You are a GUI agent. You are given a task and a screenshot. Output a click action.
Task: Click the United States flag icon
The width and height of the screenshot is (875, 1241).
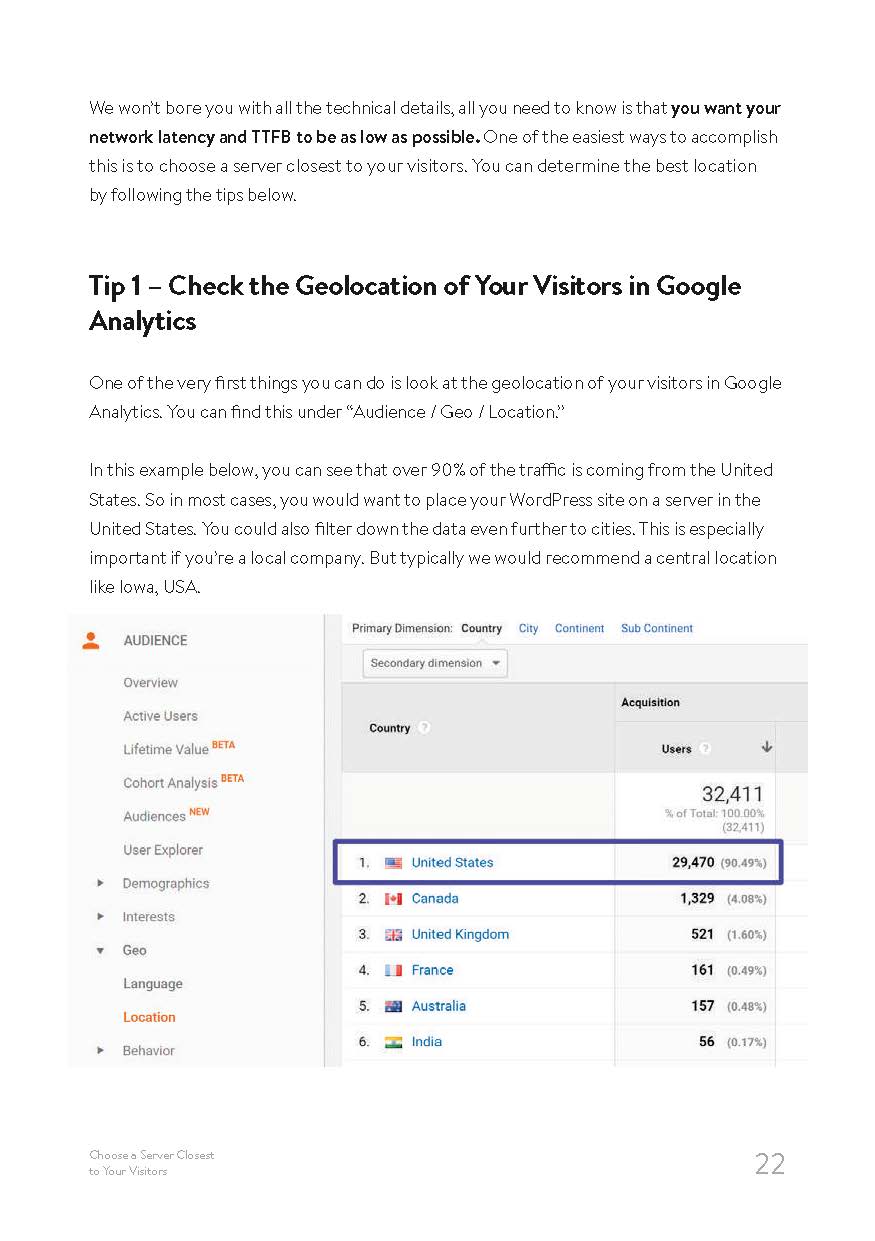click(x=393, y=863)
